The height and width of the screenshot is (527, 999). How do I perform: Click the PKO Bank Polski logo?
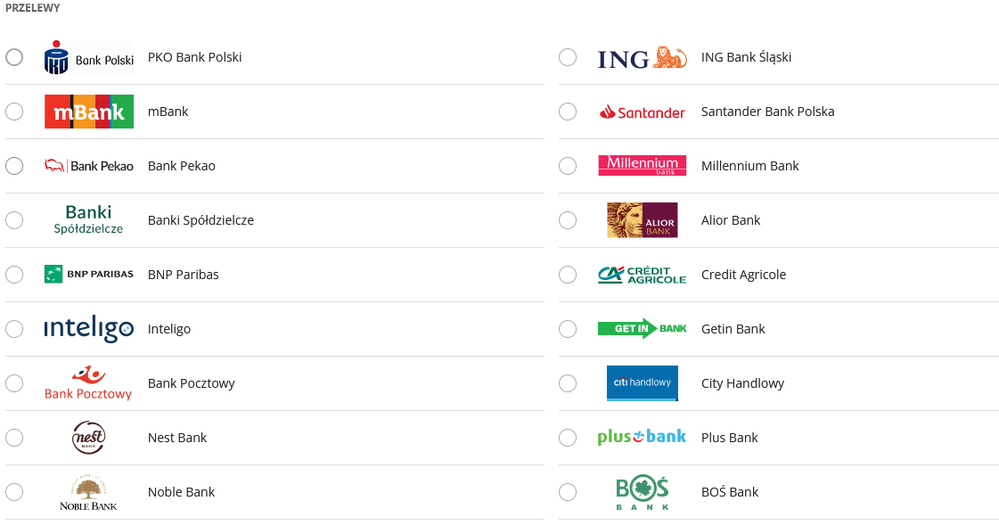[x=89, y=57]
